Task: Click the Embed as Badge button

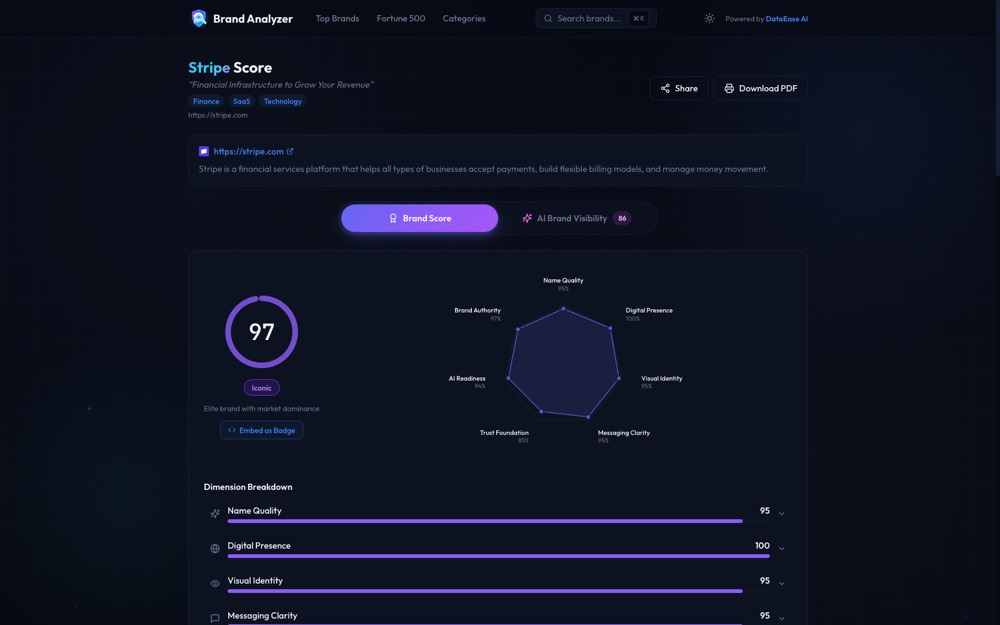Action: (261, 430)
